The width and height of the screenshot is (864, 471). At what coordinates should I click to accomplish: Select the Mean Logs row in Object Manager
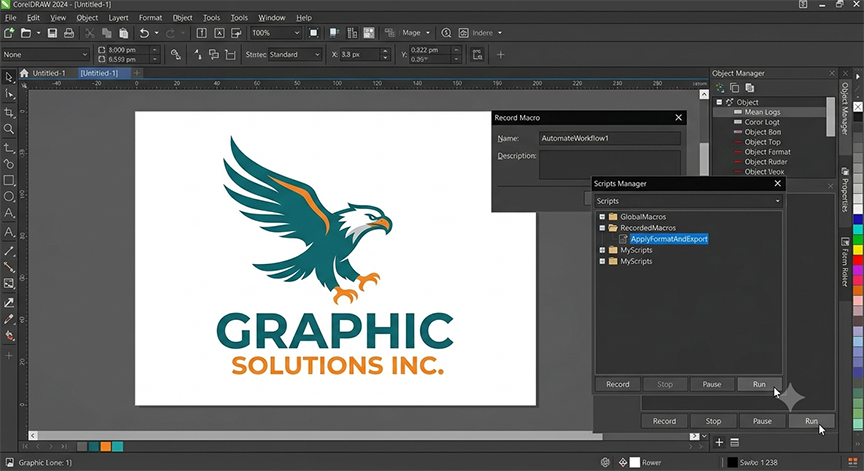point(770,112)
